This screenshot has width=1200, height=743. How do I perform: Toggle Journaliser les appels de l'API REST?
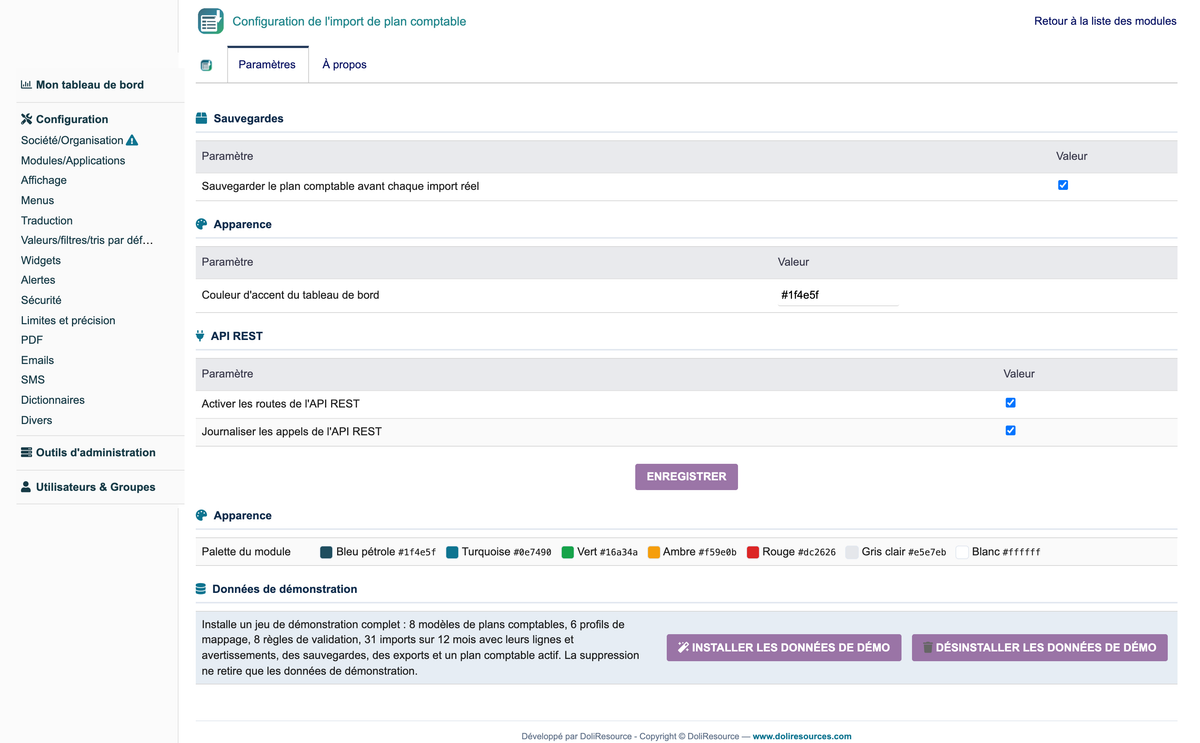1010,431
